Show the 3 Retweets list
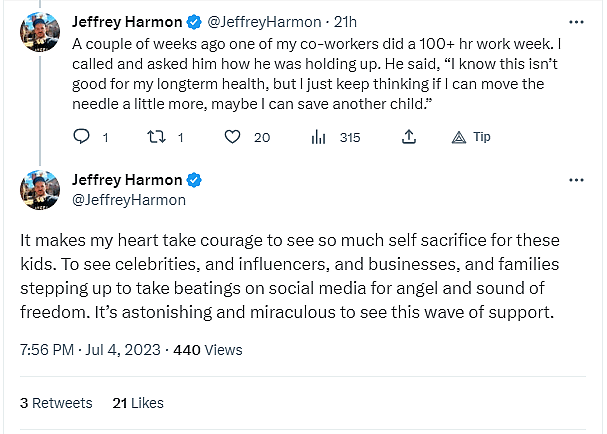607x434 pixels. (x=56, y=403)
